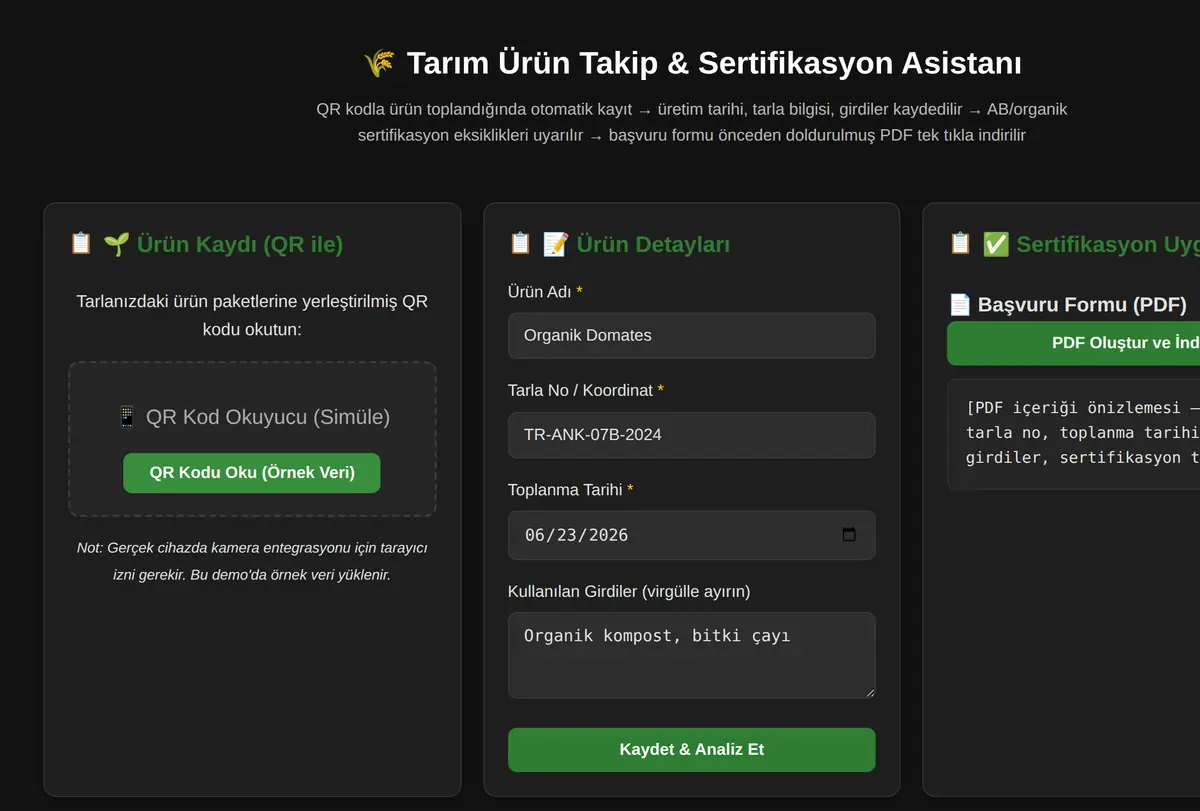Click the Başvuru Formu (PDF) heading text
The height and width of the screenshot is (811, 1200).
point(1082,304)
